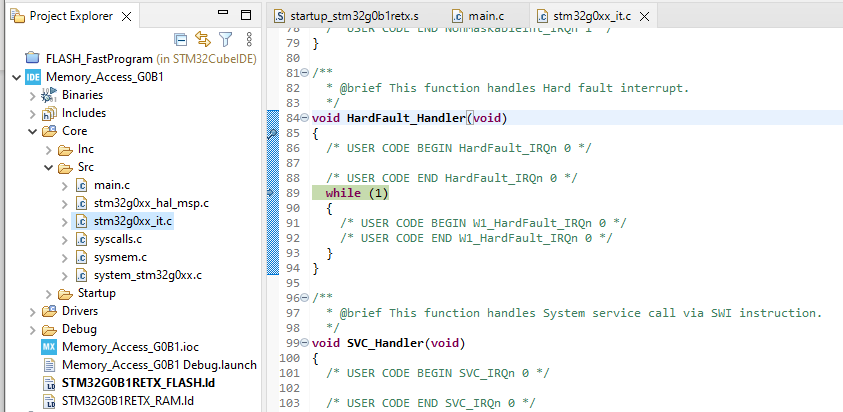843x412 pixels.
Task: Click the Binaries icon
Action: 49,95
